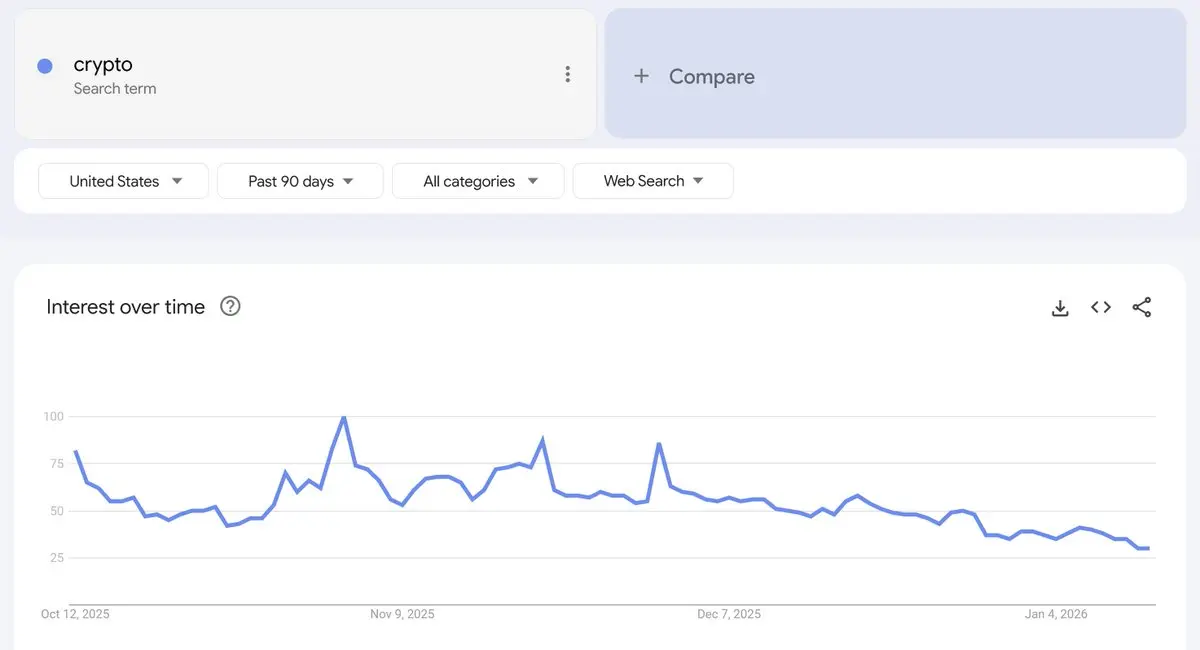1200x650 pixels.
Task: Click the blue crypto color dot
Action: click(x=45, y=66)
